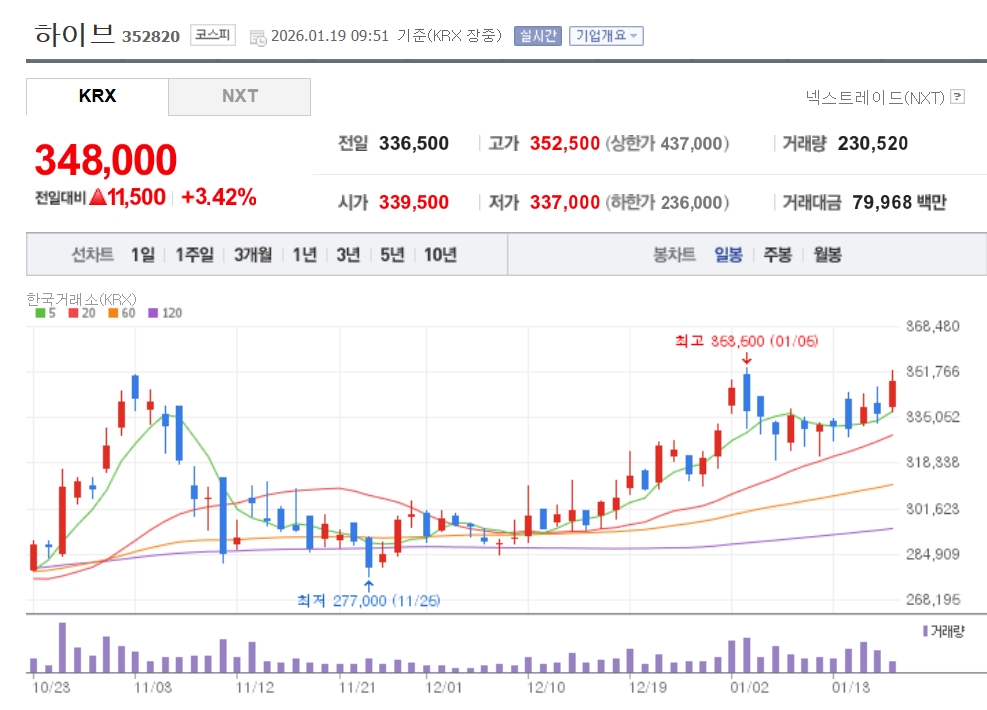Click the 넥스트레이드(NXT) link
This screenshot has height=710, width=987.
tap(875, 98)
